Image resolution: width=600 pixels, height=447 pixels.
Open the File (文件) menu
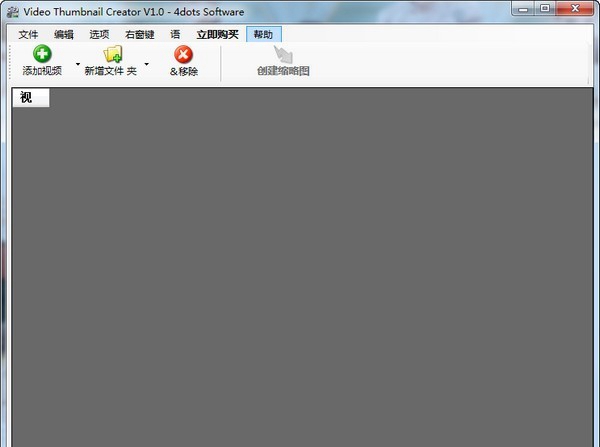coord(28,34)
